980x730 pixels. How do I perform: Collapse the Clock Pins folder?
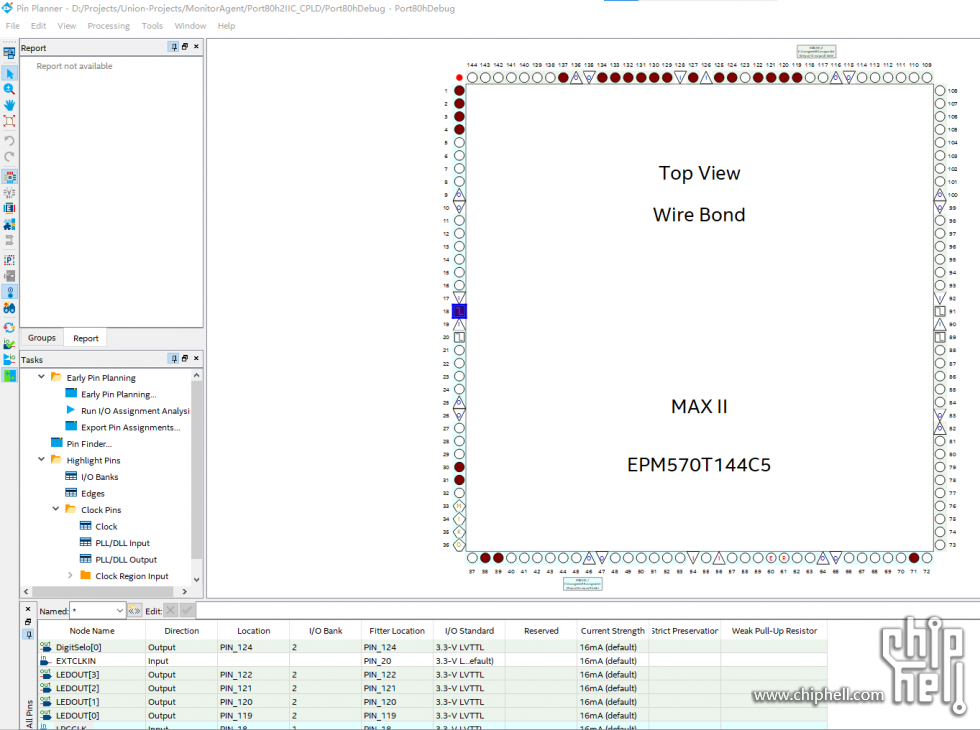pos(56,509)
